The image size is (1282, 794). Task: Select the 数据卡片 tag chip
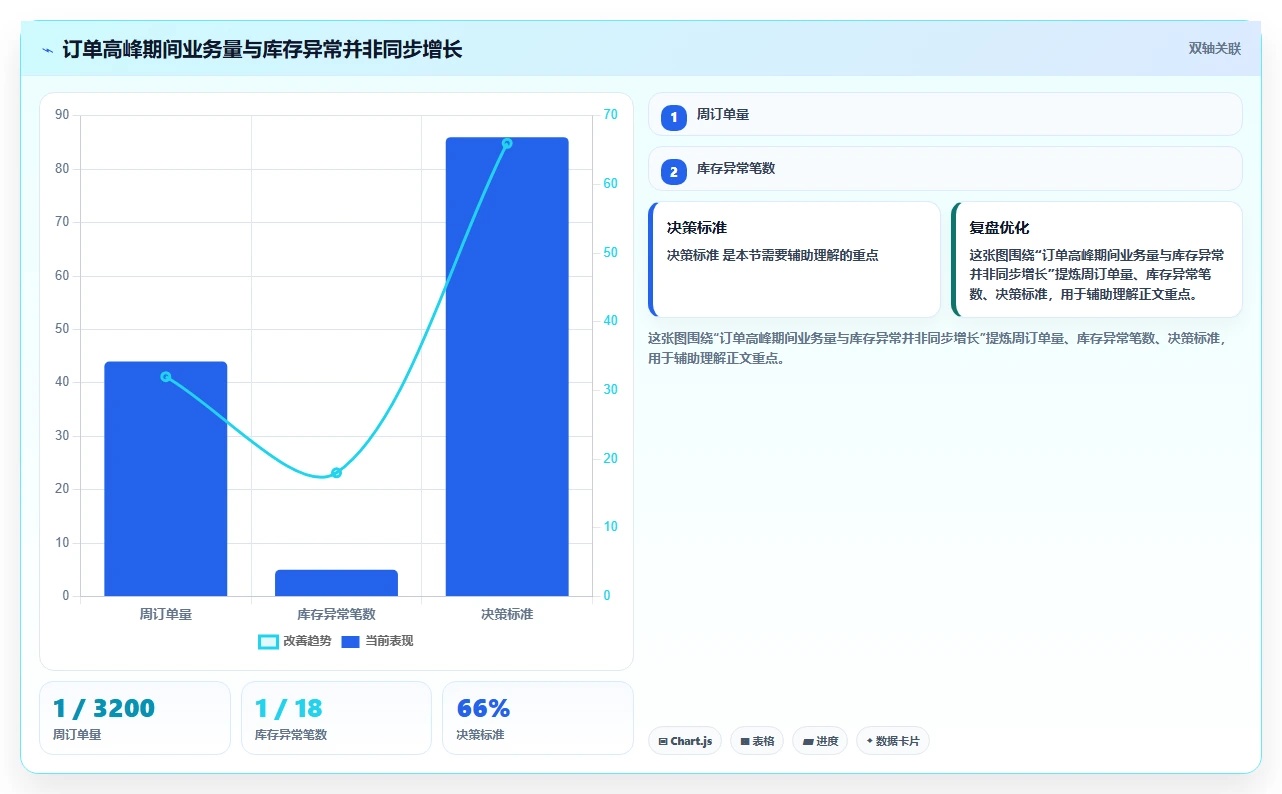(x=893, y=741)
